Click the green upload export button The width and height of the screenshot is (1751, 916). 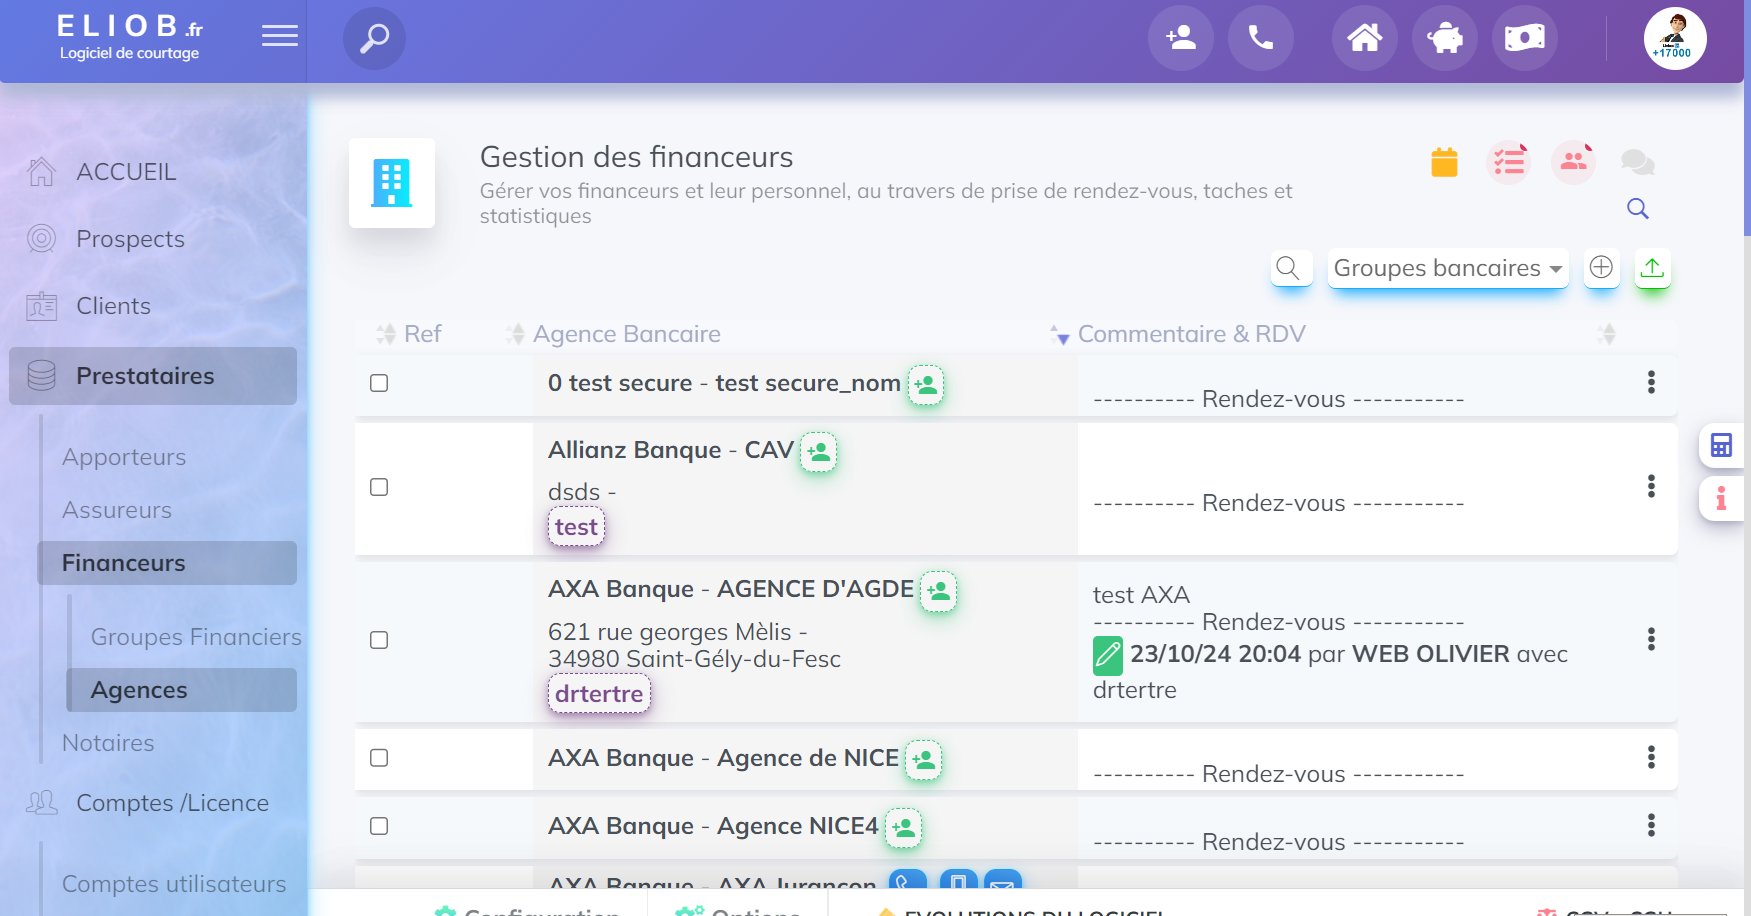(1652, 267)
